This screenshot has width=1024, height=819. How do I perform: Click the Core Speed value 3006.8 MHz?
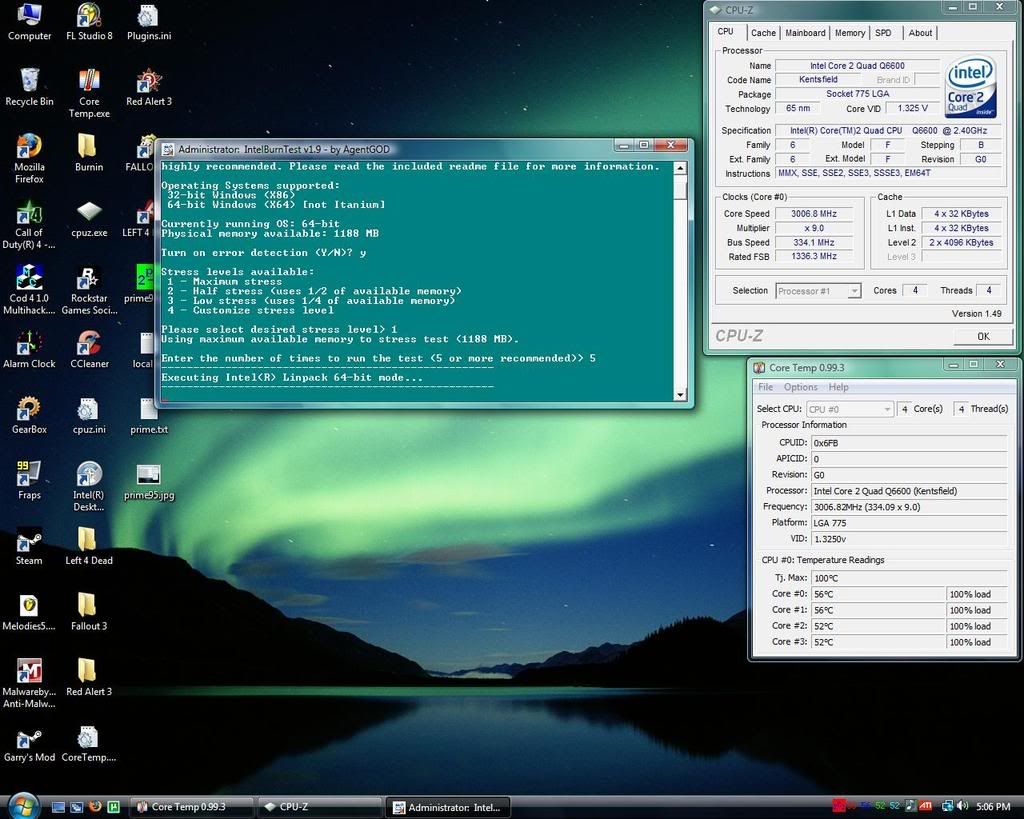814,214
